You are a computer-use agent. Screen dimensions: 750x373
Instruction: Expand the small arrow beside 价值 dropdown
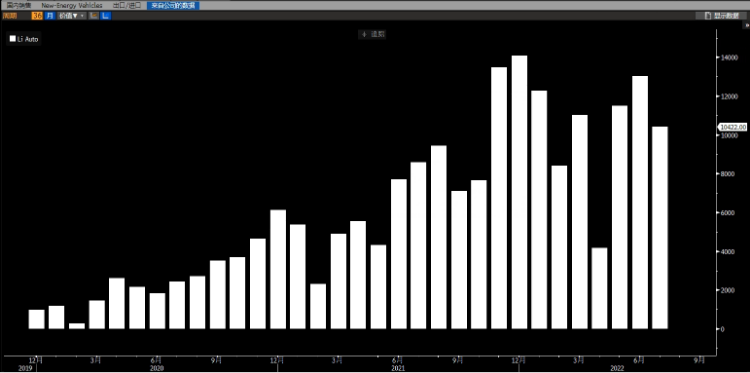pyautogui.click(x=82, y=16)
